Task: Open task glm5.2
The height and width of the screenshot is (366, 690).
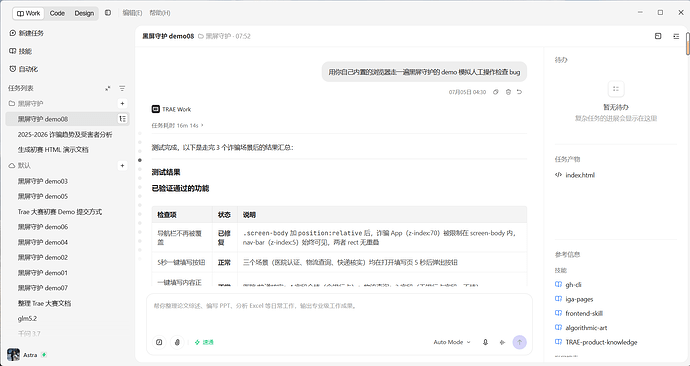Action: click(x=27, y=318)
